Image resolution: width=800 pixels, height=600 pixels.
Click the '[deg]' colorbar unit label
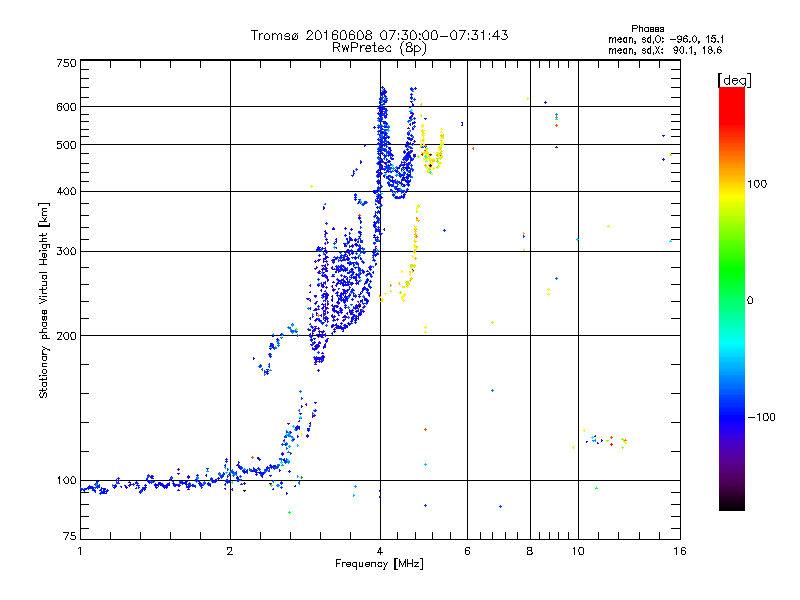click(734, 80)
